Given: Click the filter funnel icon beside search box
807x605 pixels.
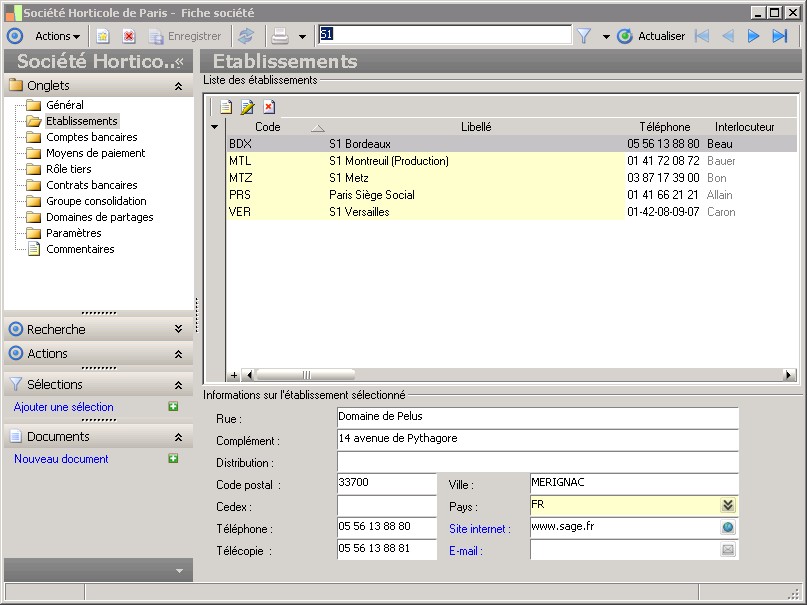Looking at the screenshot, I should 584,36.
